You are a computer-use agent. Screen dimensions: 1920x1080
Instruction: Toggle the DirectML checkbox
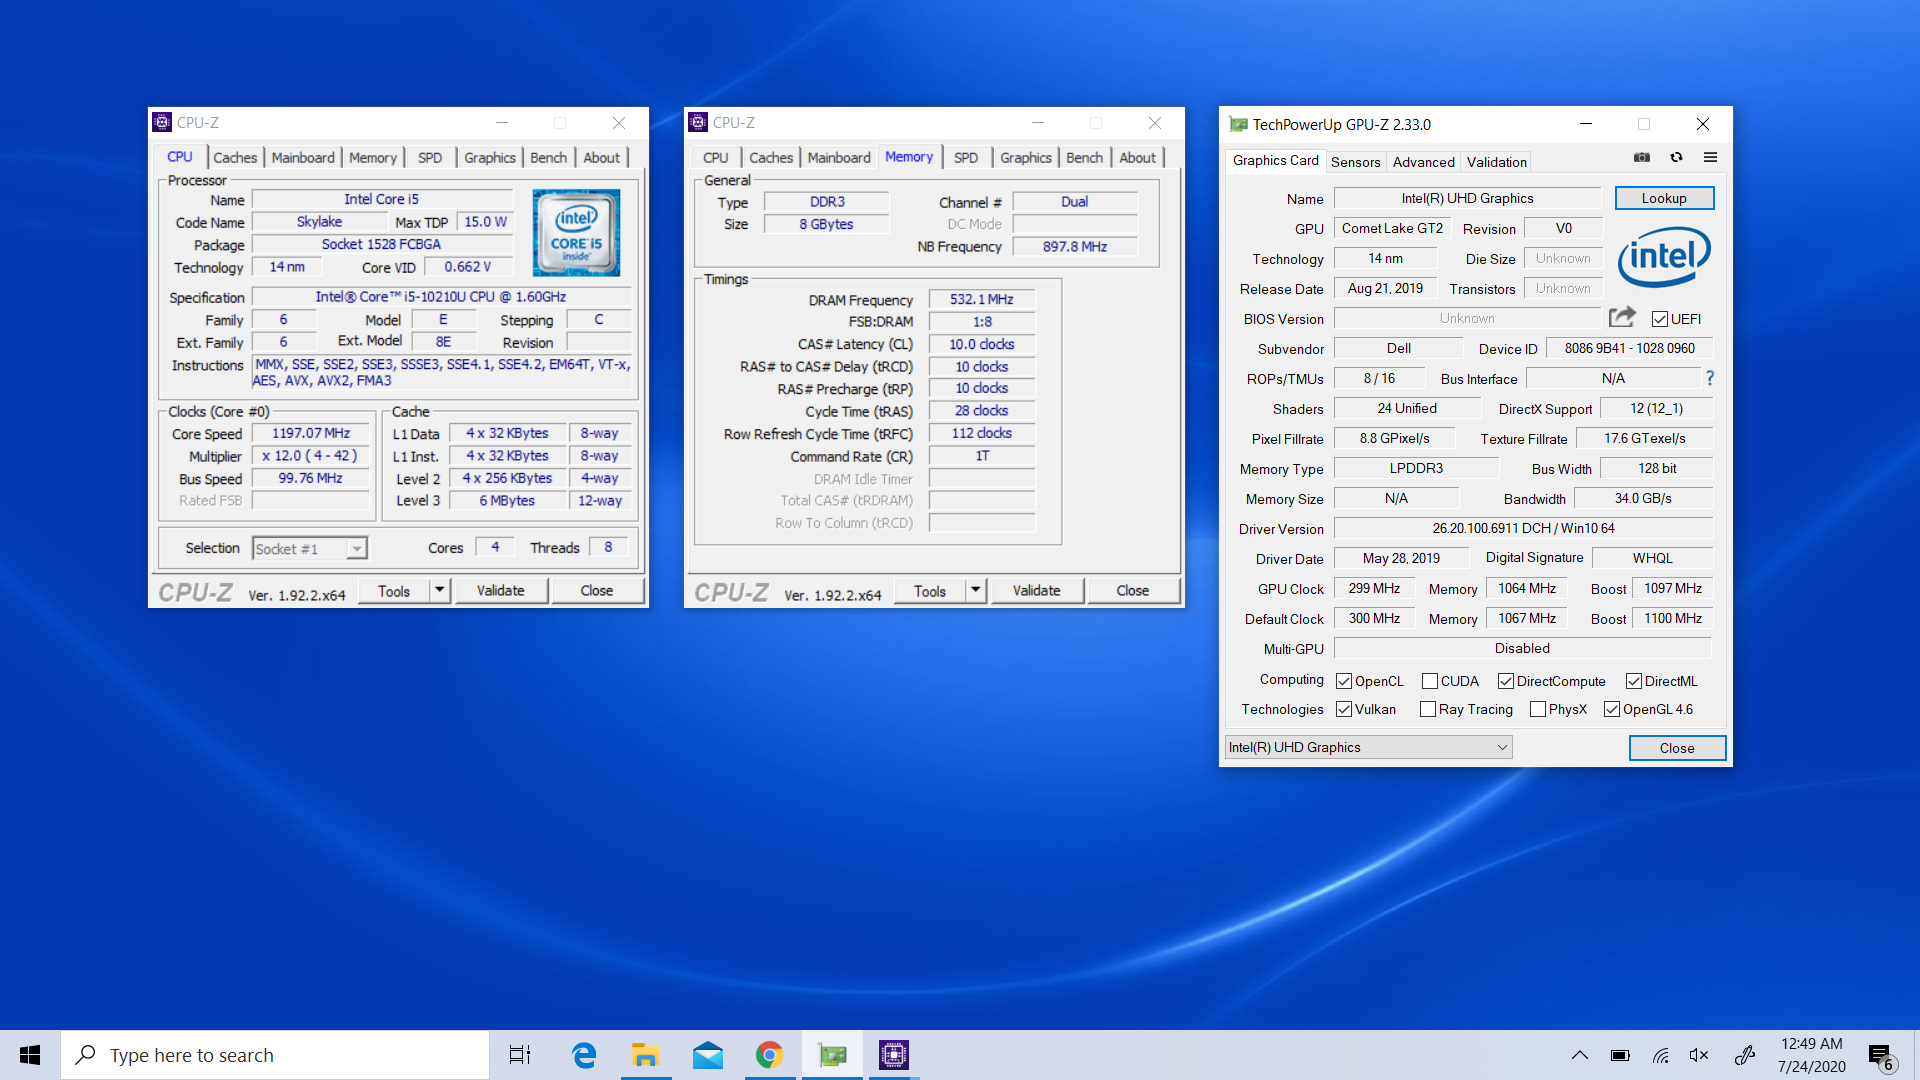(x=1634, y=681)
